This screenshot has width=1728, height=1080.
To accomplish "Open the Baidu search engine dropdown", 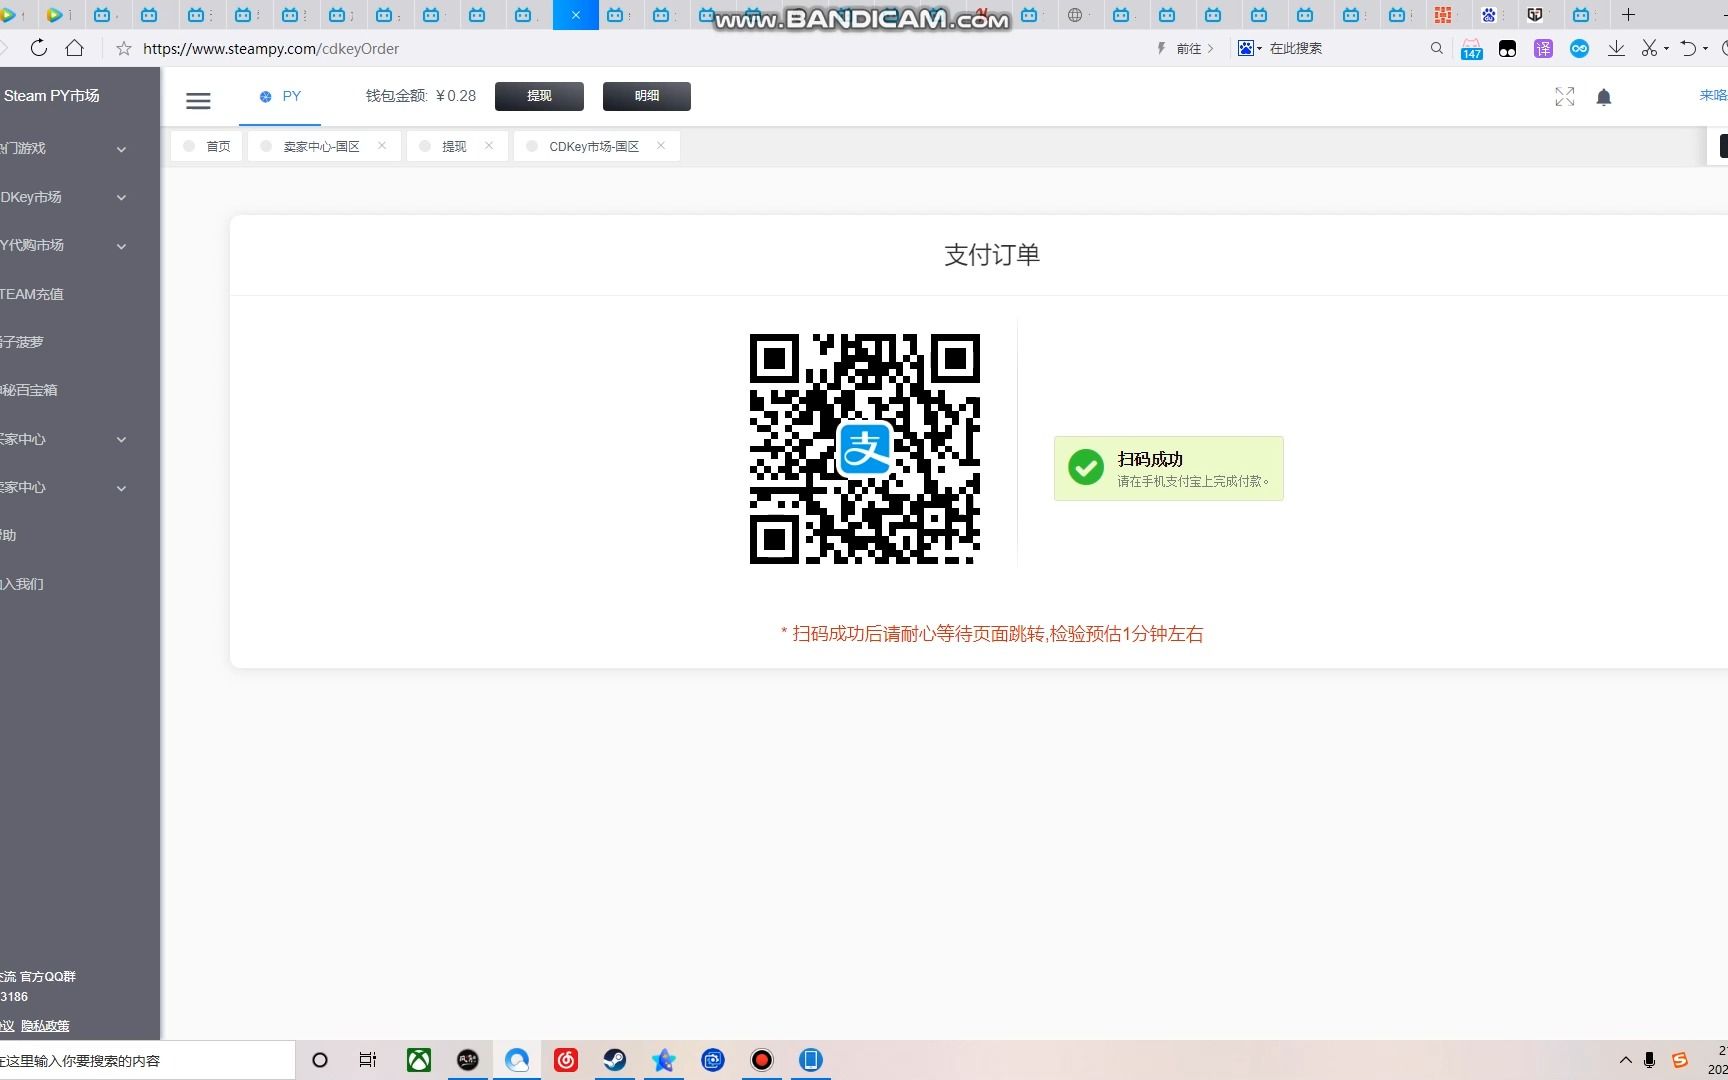I will 1250,48.
